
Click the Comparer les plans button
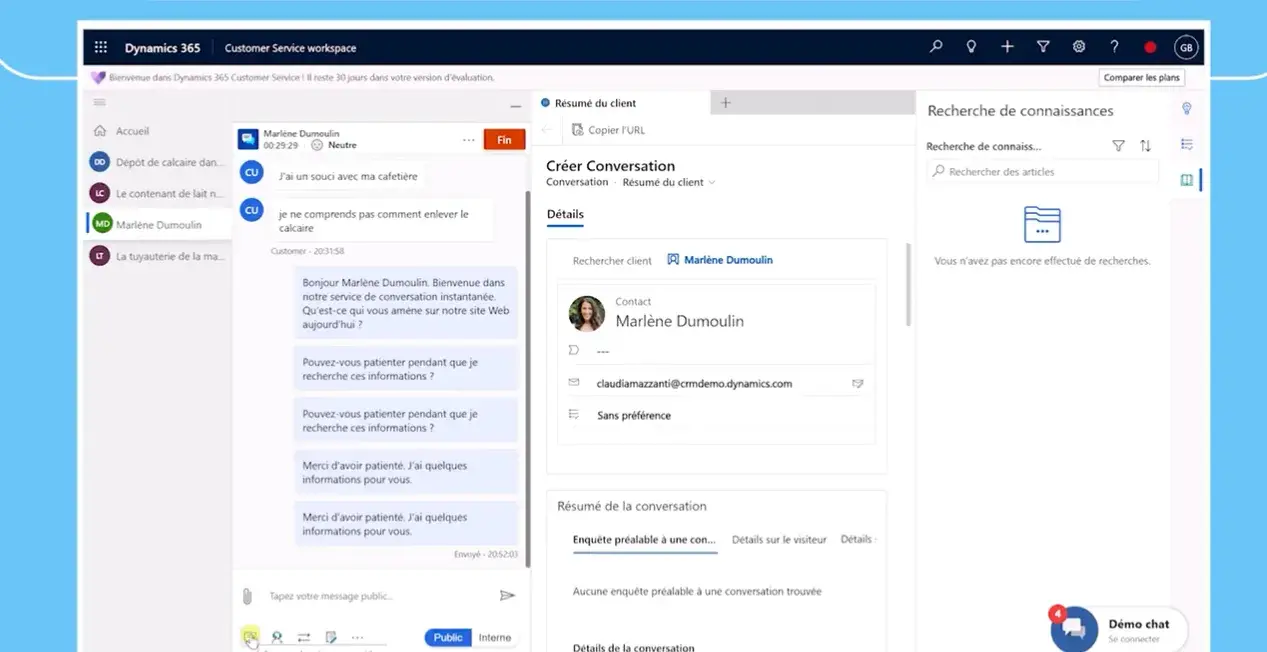(x=1141, y=78)
